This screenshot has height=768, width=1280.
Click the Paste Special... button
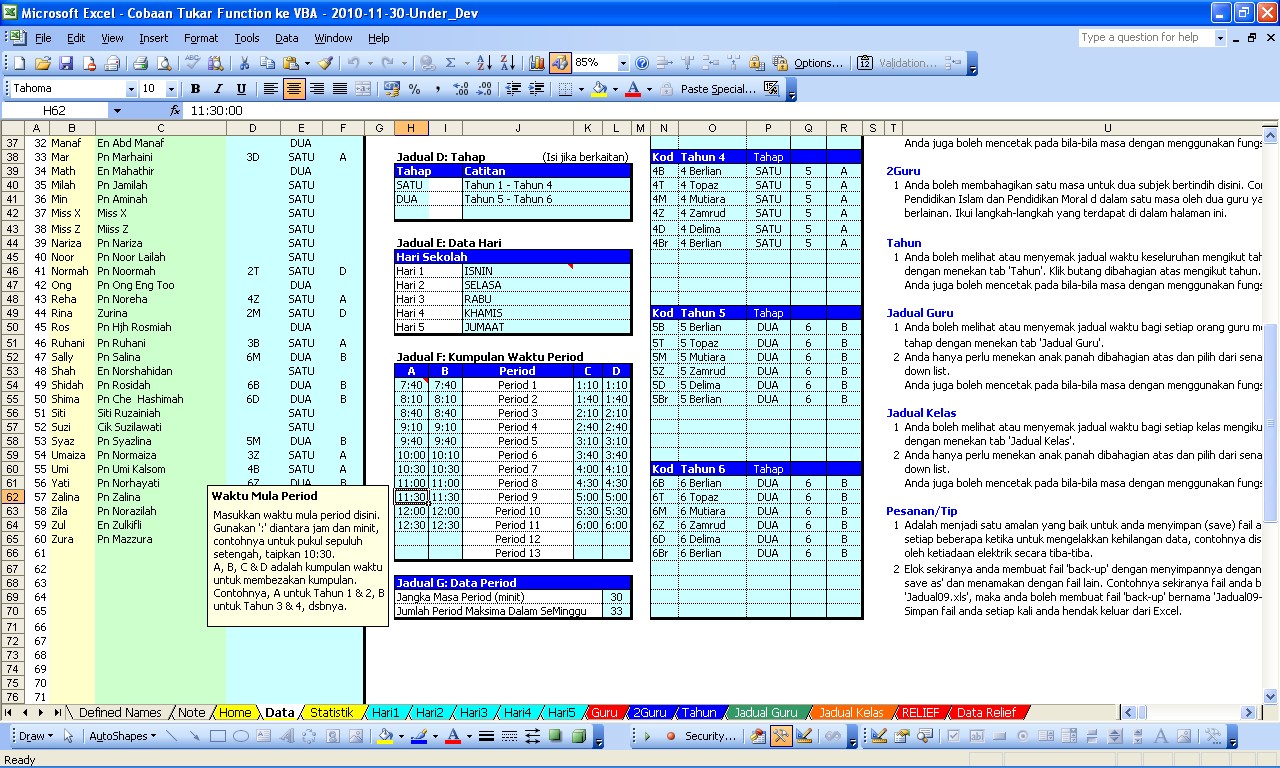[x=717, y=89]
